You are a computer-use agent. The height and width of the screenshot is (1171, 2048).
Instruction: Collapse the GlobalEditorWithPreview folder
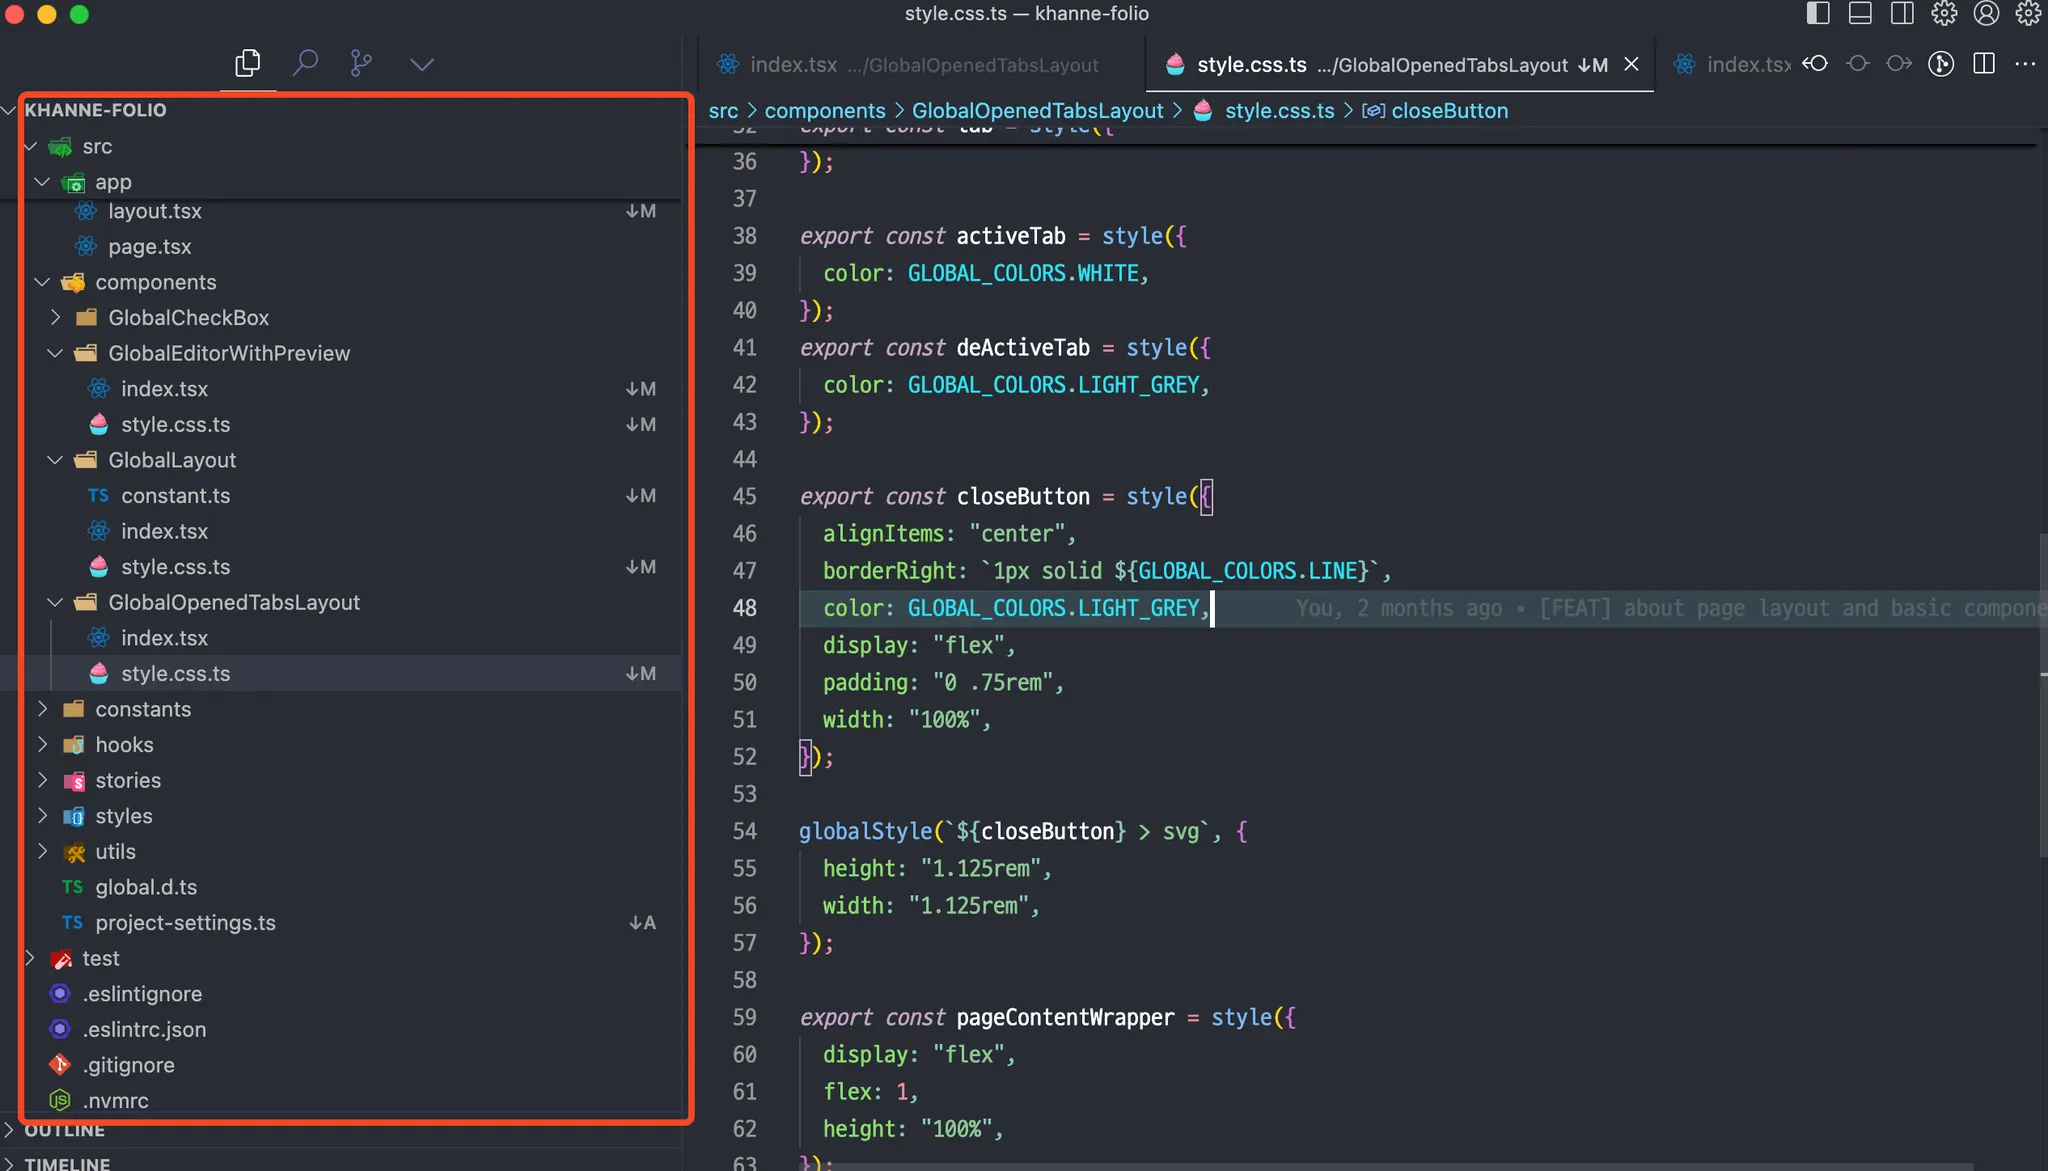pos(228,353)
